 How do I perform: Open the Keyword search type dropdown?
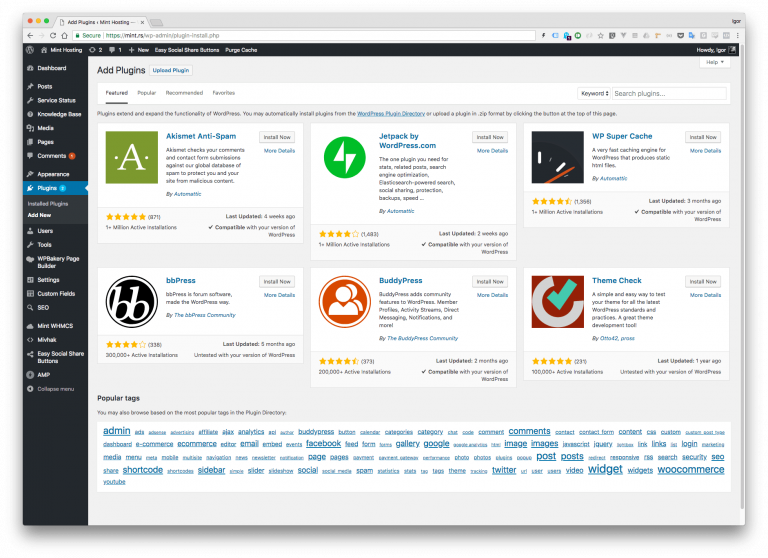[595, 94]
